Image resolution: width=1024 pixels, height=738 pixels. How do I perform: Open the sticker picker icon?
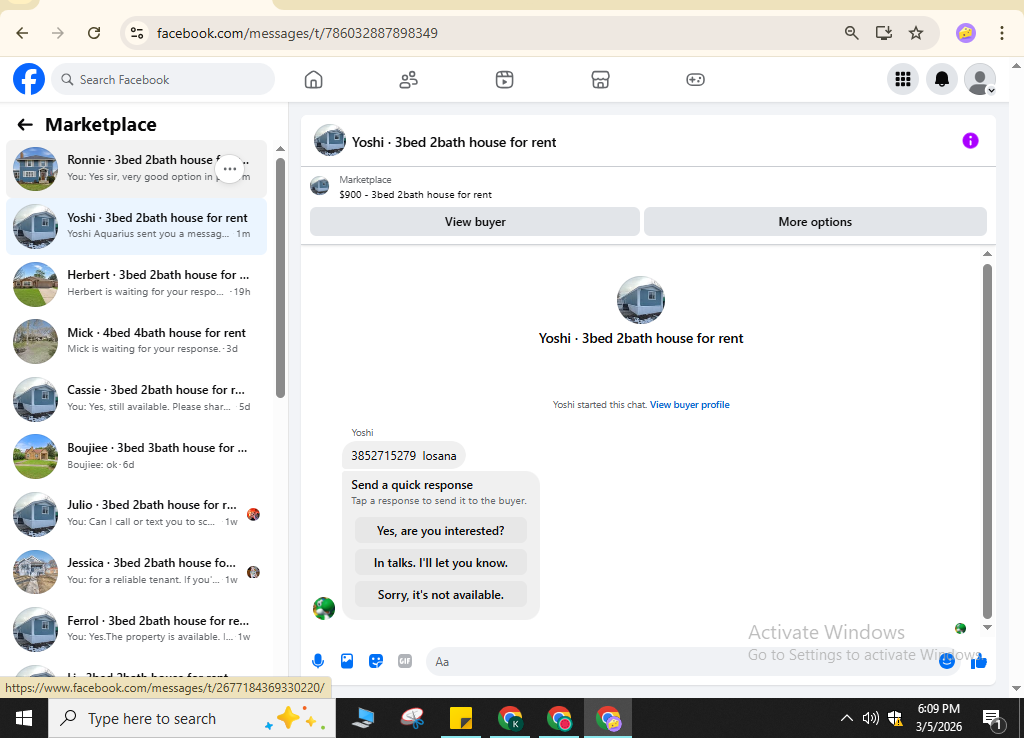pyautogui.click(x=376, y=661)
